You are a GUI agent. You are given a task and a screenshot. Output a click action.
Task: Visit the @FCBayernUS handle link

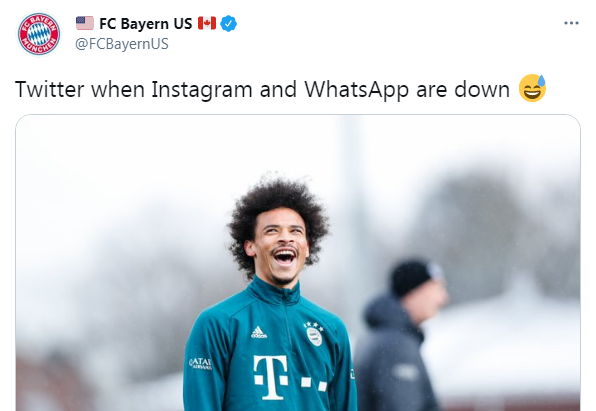[x=122, y=44]
